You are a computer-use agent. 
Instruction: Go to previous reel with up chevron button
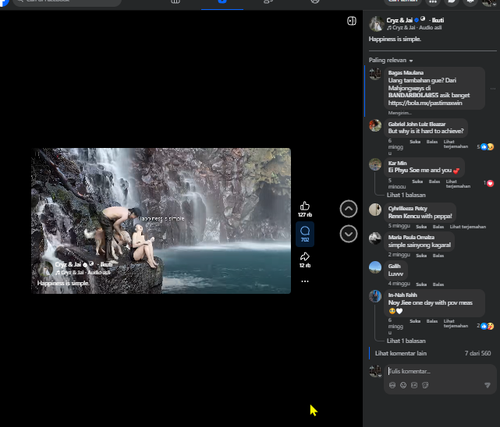click(348, 209)
